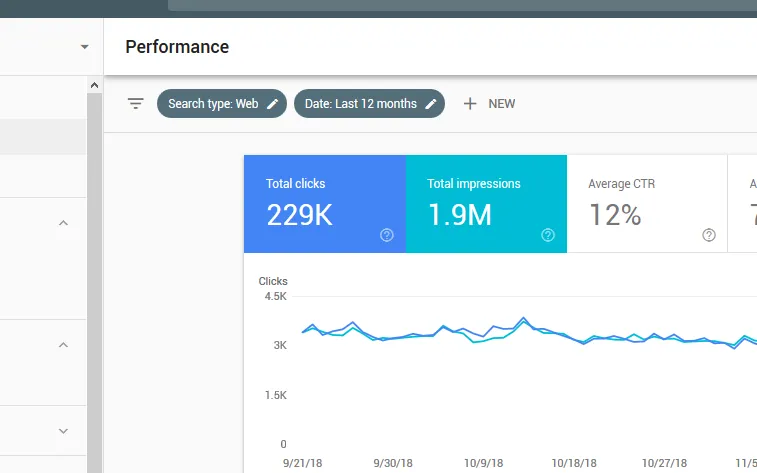Collapse the upper sidebar section chevron
This screenshot has width=757, height=473.
tap(63, 223)
